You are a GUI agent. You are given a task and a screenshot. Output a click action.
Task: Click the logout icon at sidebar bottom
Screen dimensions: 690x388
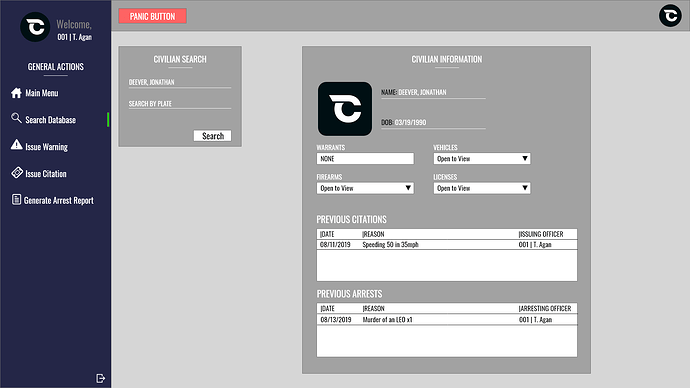pos(100,378)
